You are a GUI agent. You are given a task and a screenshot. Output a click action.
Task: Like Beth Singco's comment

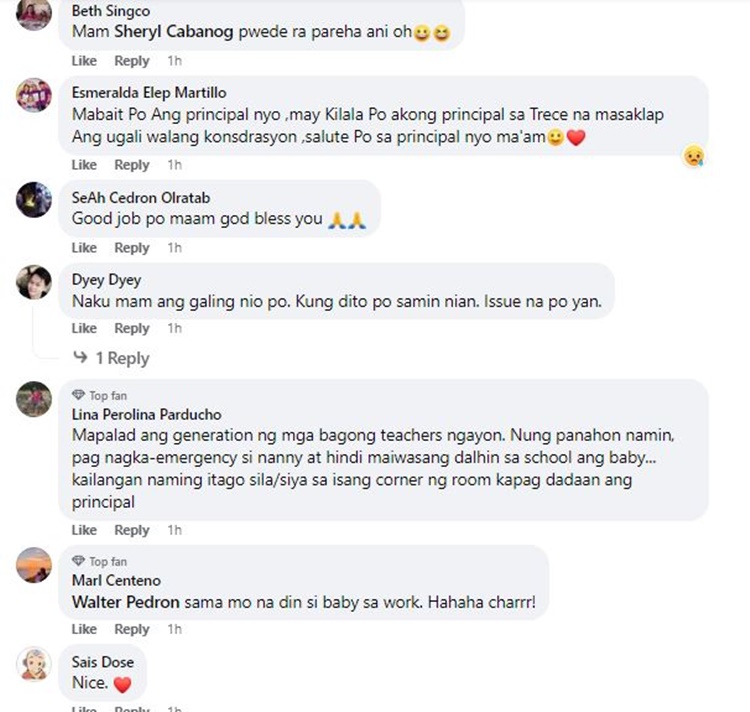tap(84, 61)
